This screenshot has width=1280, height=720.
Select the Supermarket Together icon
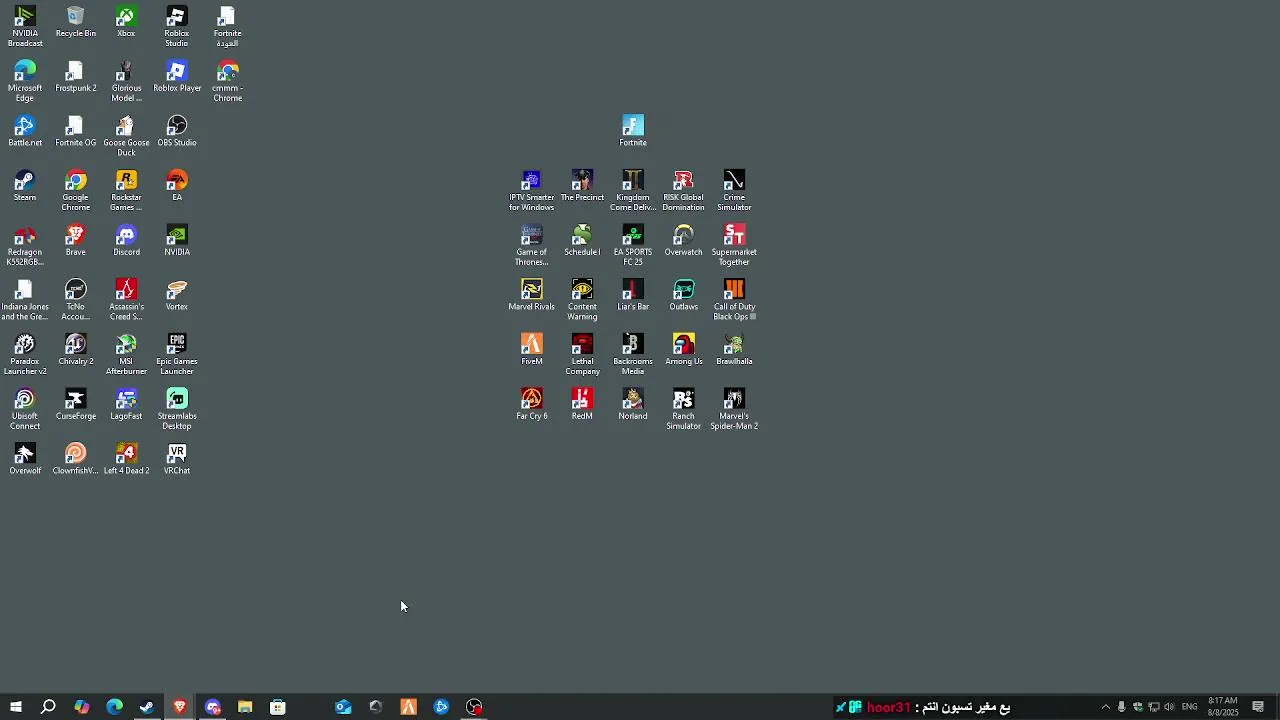tap(734, 246)
